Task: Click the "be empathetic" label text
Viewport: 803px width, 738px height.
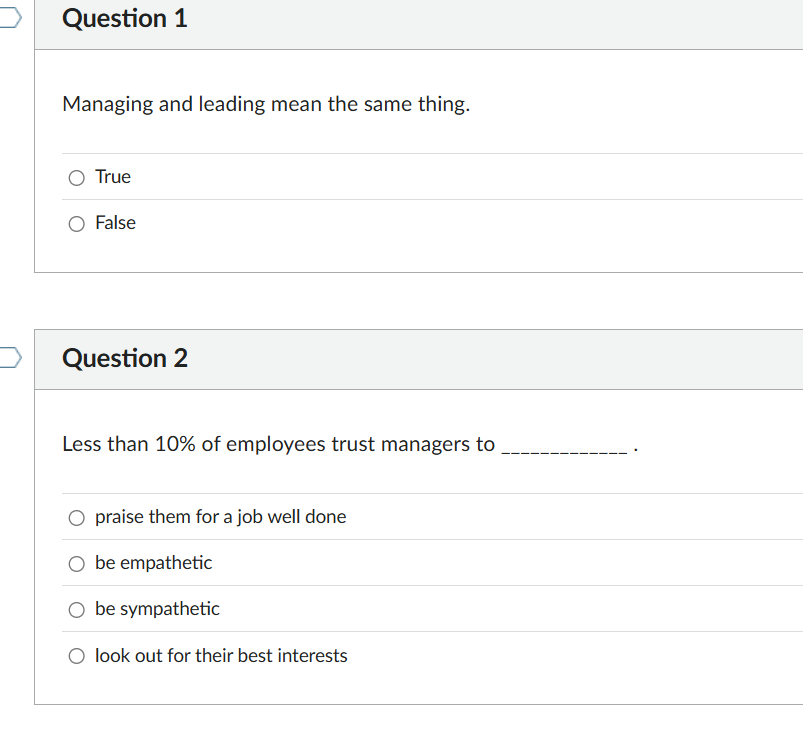Action: coord(153,563)
